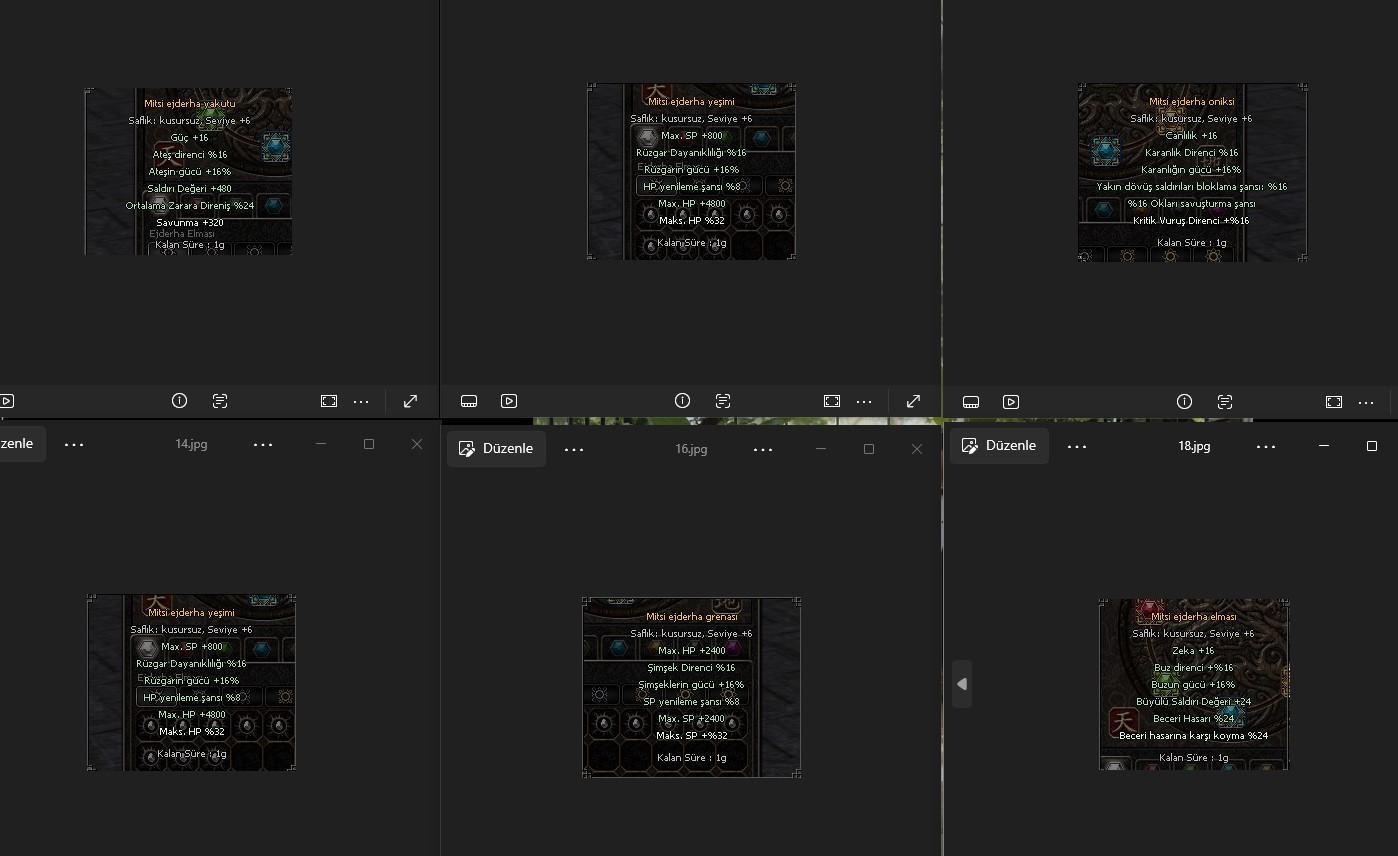1398x856 pixels.
Task: Open the ellipsis menu left of the 14.jpg title
Action: coord(74,444)
